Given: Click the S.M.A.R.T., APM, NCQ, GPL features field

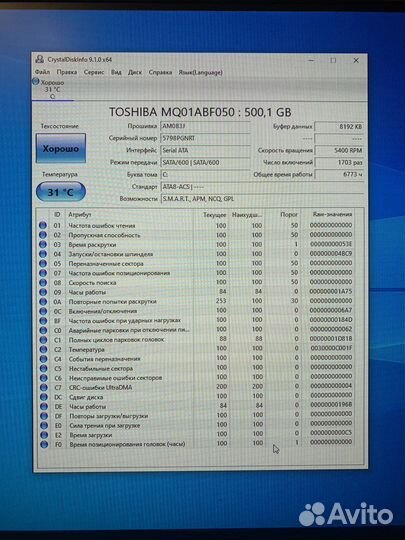Looking at the screenshot, I should (262, 199).
